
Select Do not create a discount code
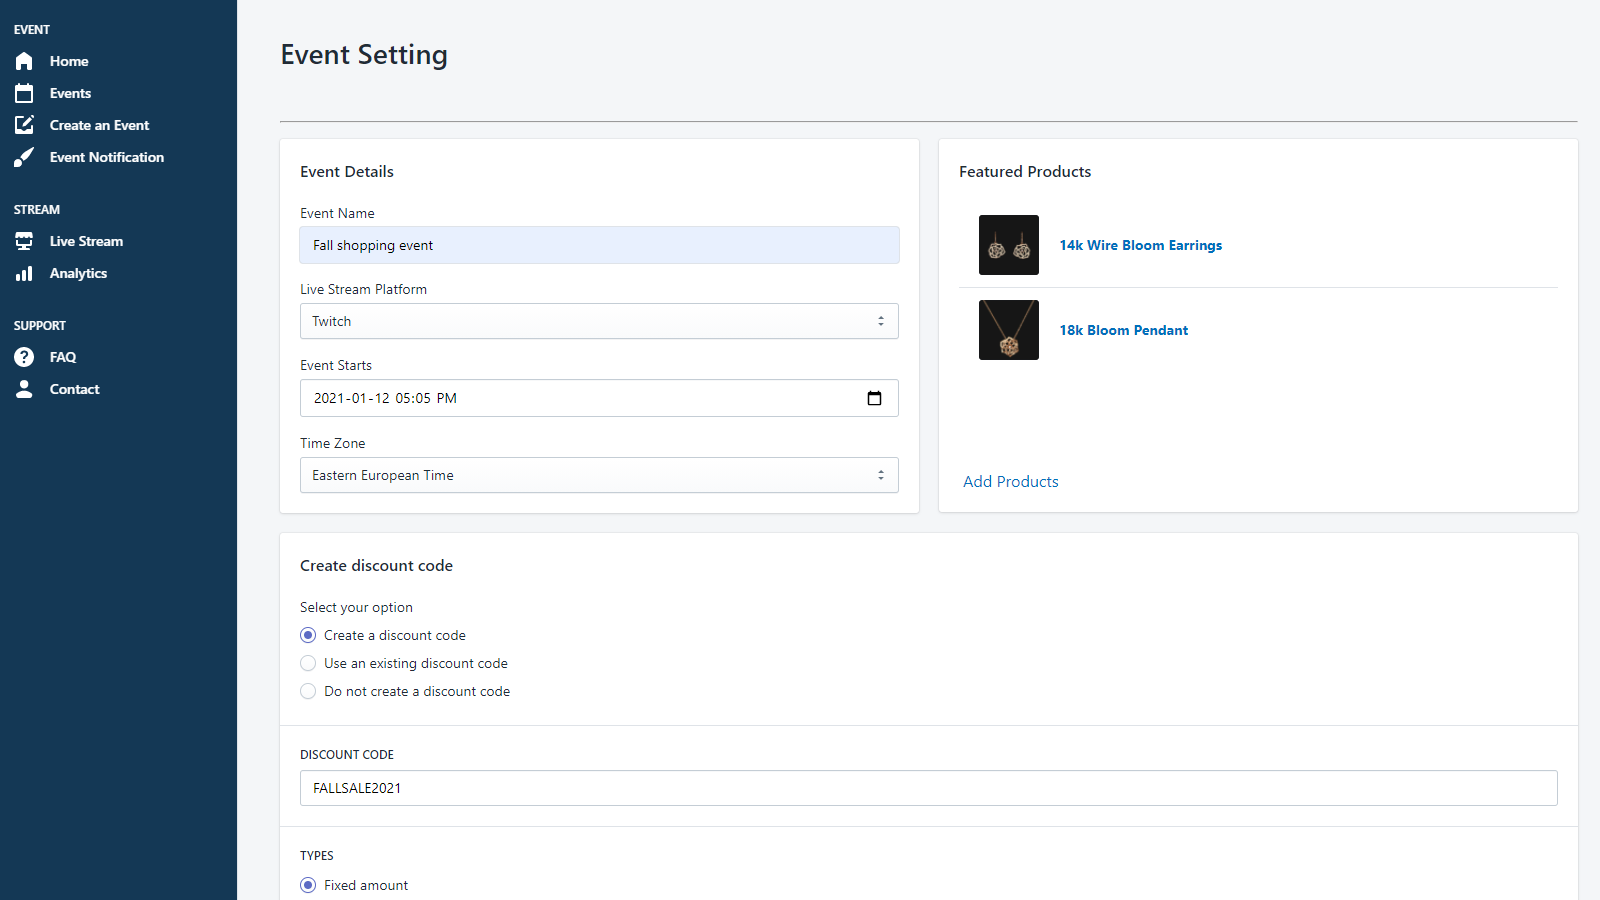pos(308,691)
